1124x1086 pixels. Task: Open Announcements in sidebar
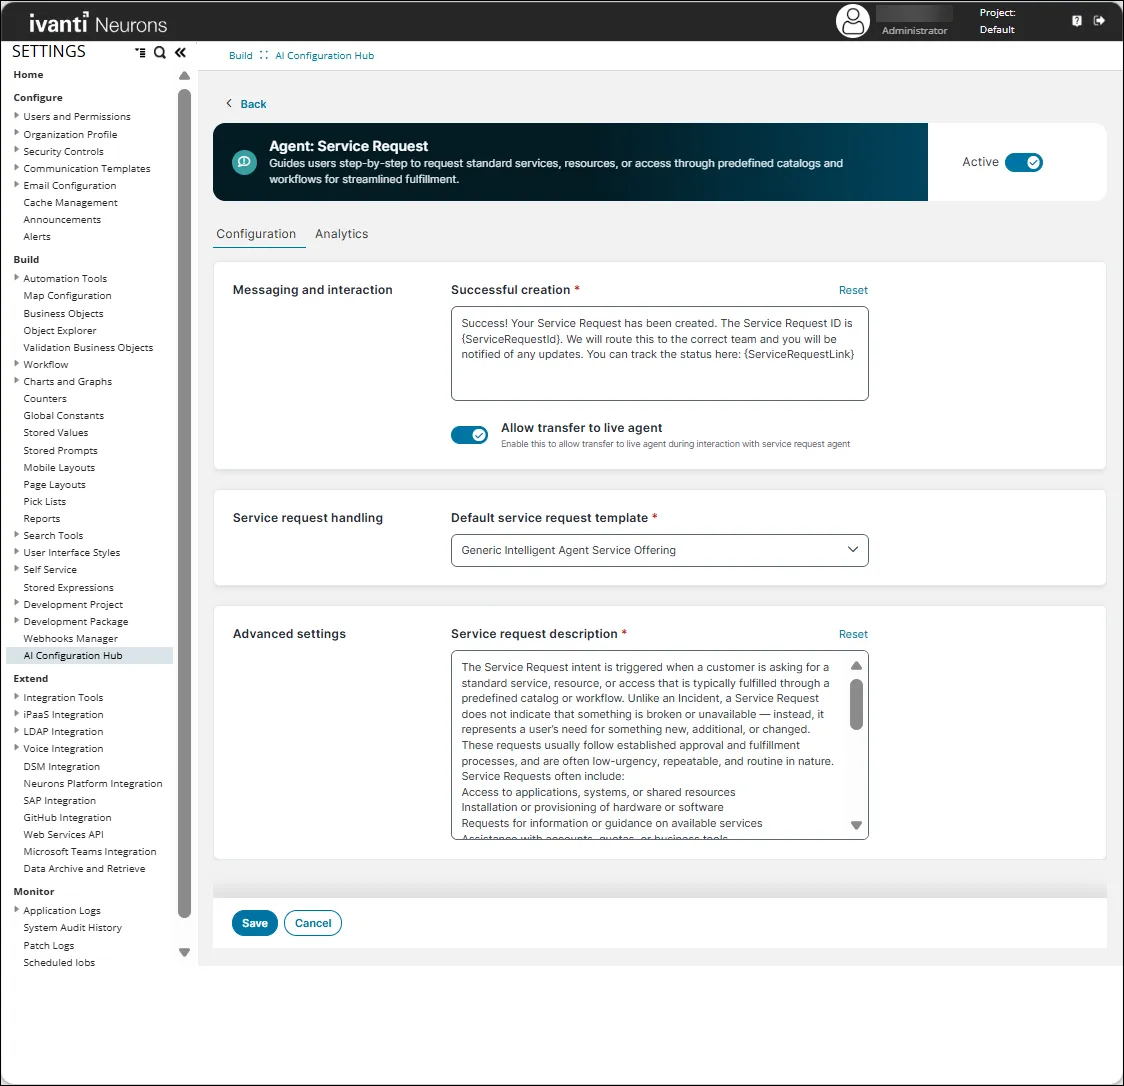(x=62, y=220)
